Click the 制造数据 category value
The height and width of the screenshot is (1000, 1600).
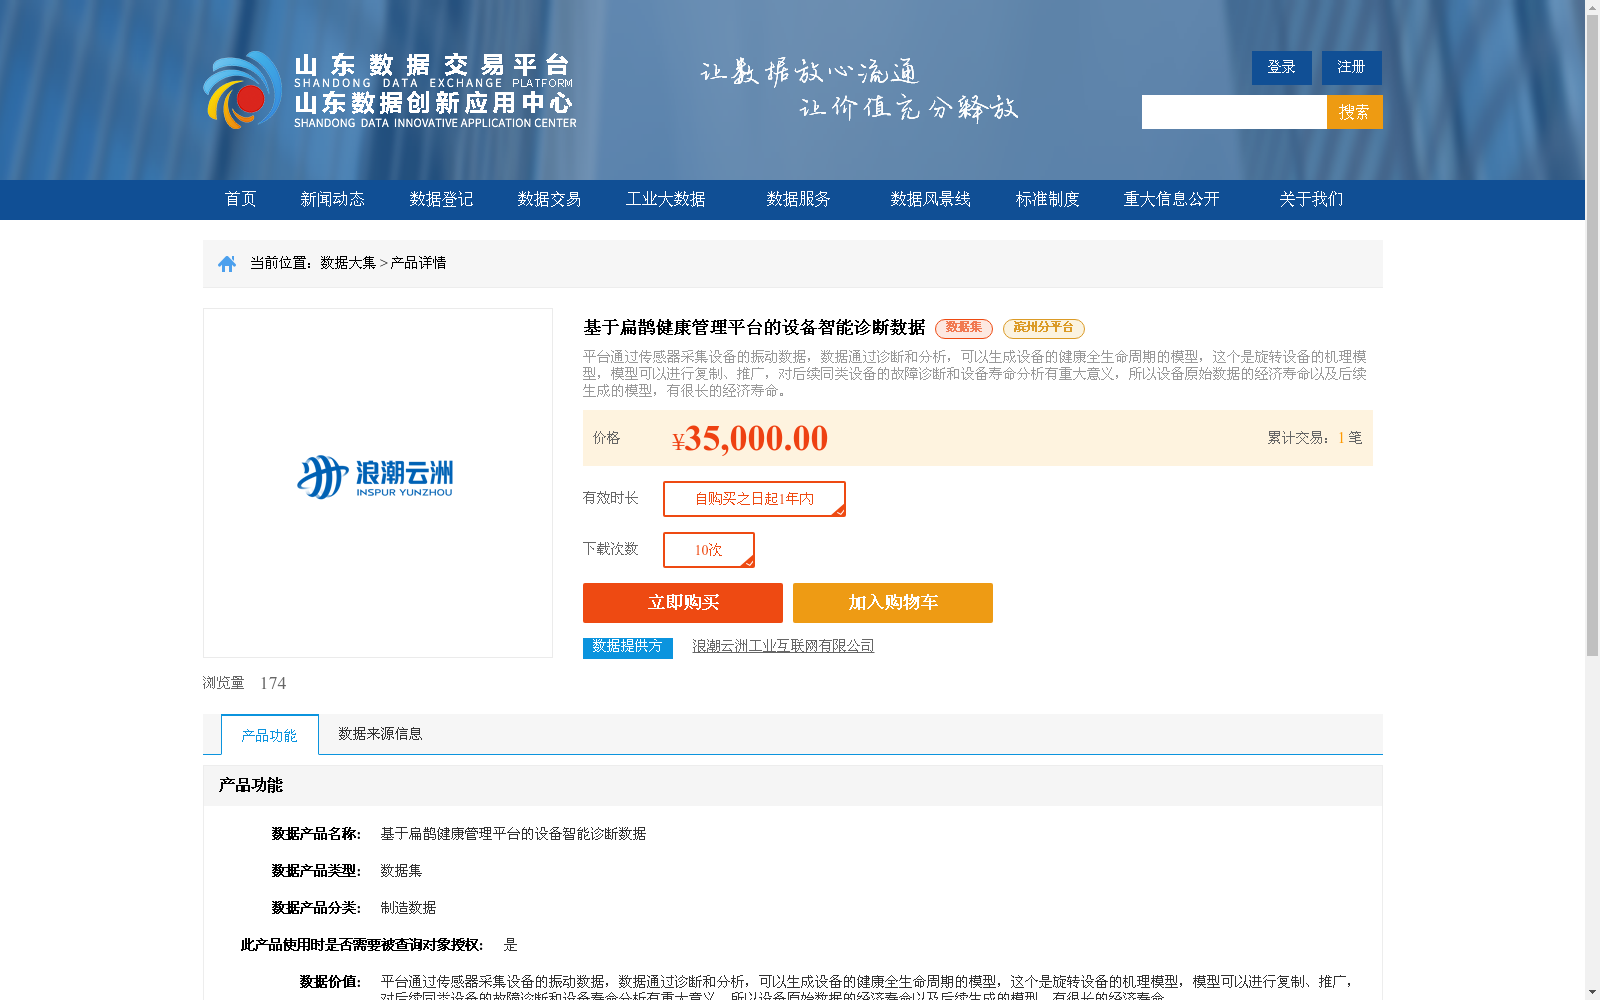click(408, 908)
